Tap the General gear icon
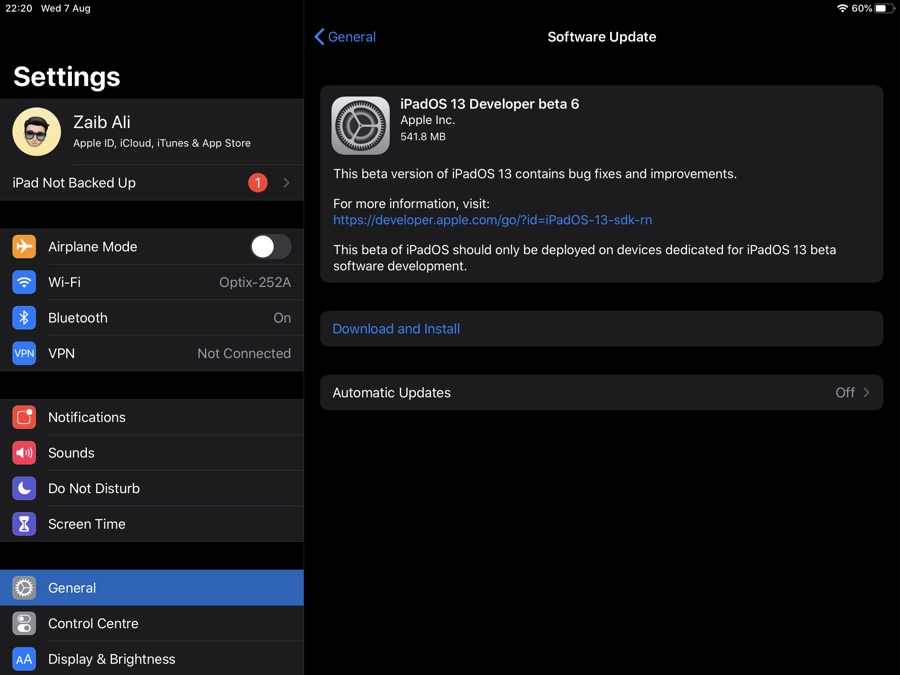This screenshot has width=900, height=675. [24, 588]
